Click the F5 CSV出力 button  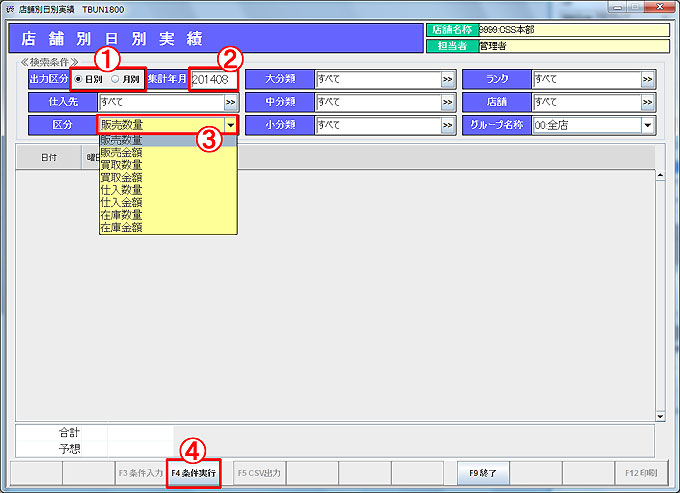pos(259,473)
